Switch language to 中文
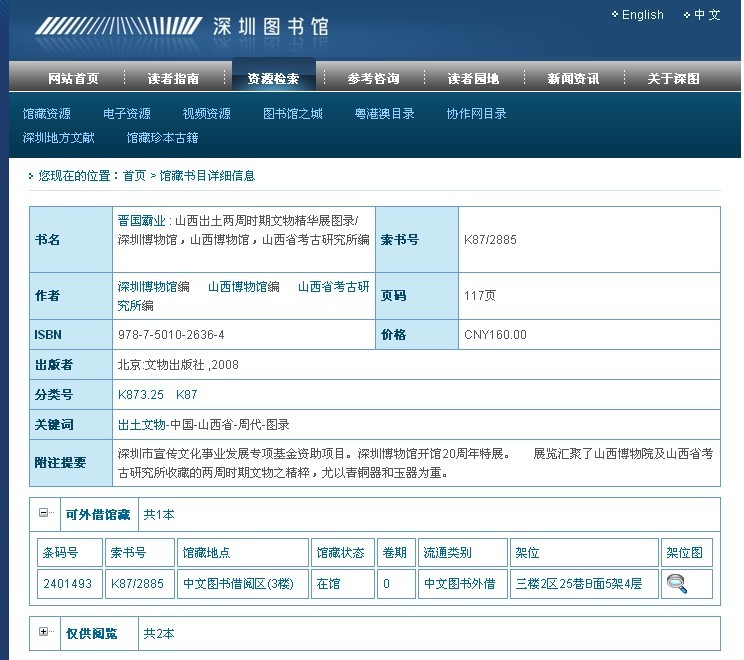744x660 pixels. coord(707,15)
